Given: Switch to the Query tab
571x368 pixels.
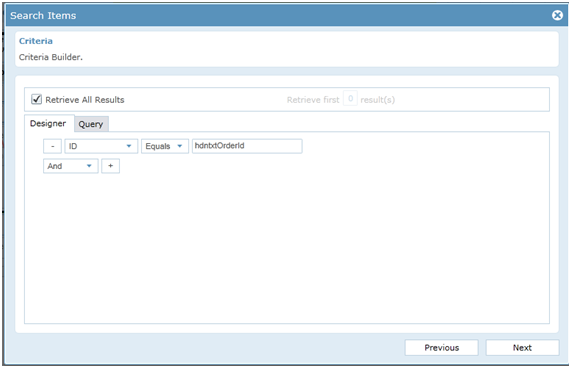Looking at the screenshot, I should tap(91, 124).
